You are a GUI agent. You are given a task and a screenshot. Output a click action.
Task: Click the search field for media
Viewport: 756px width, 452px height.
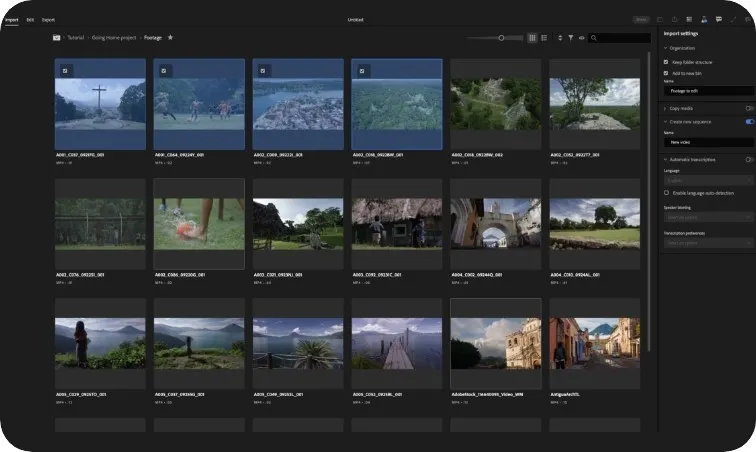pos(620,38)
